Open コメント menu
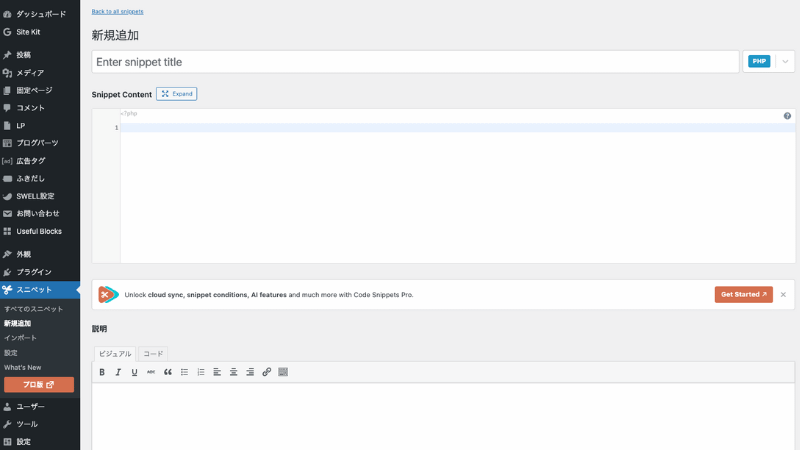This screenshot has height=450, width=800. click(40, 108)
